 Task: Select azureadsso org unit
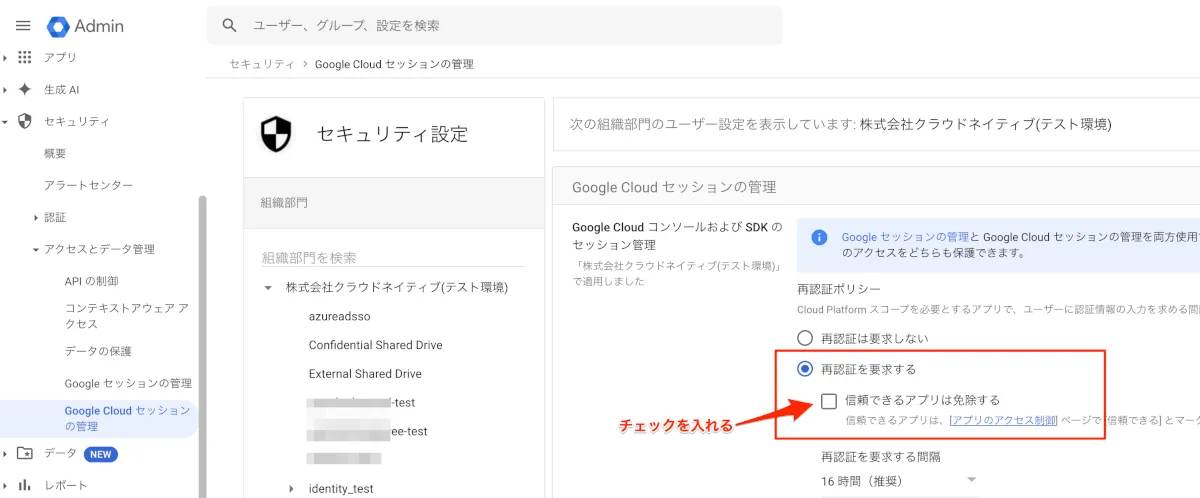point(340,315)
